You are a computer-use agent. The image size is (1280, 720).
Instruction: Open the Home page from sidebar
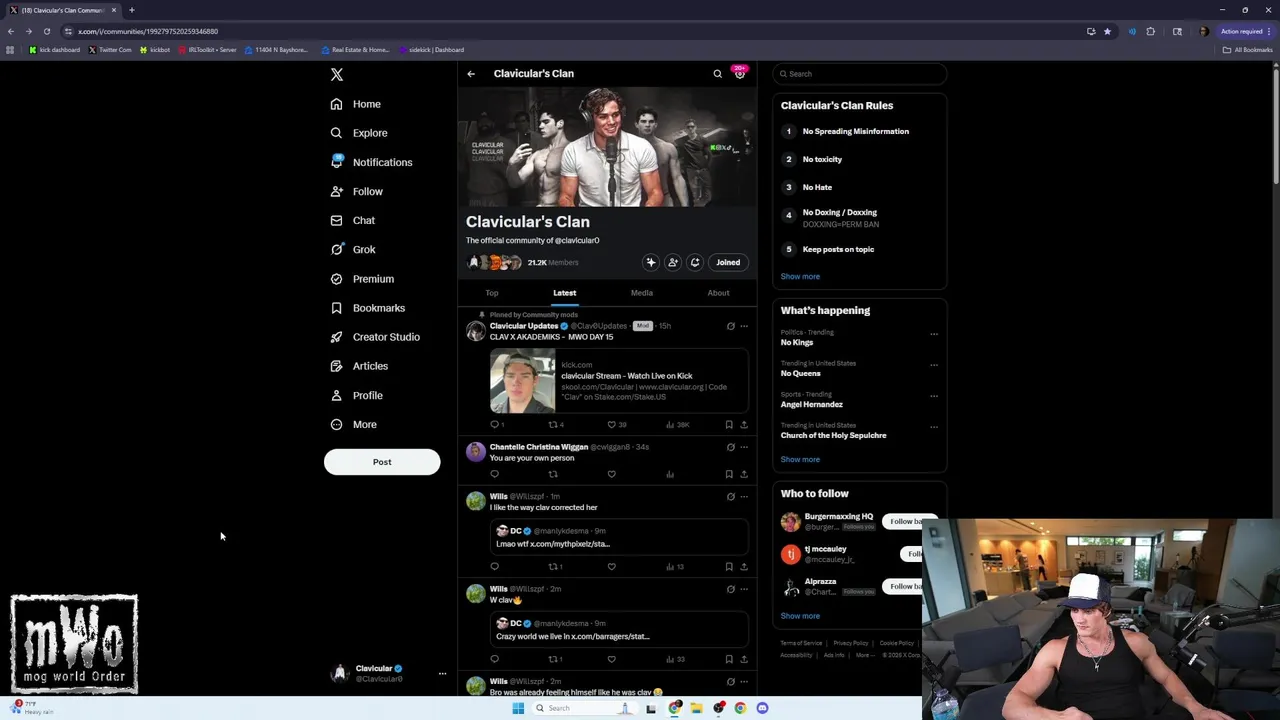355,104
